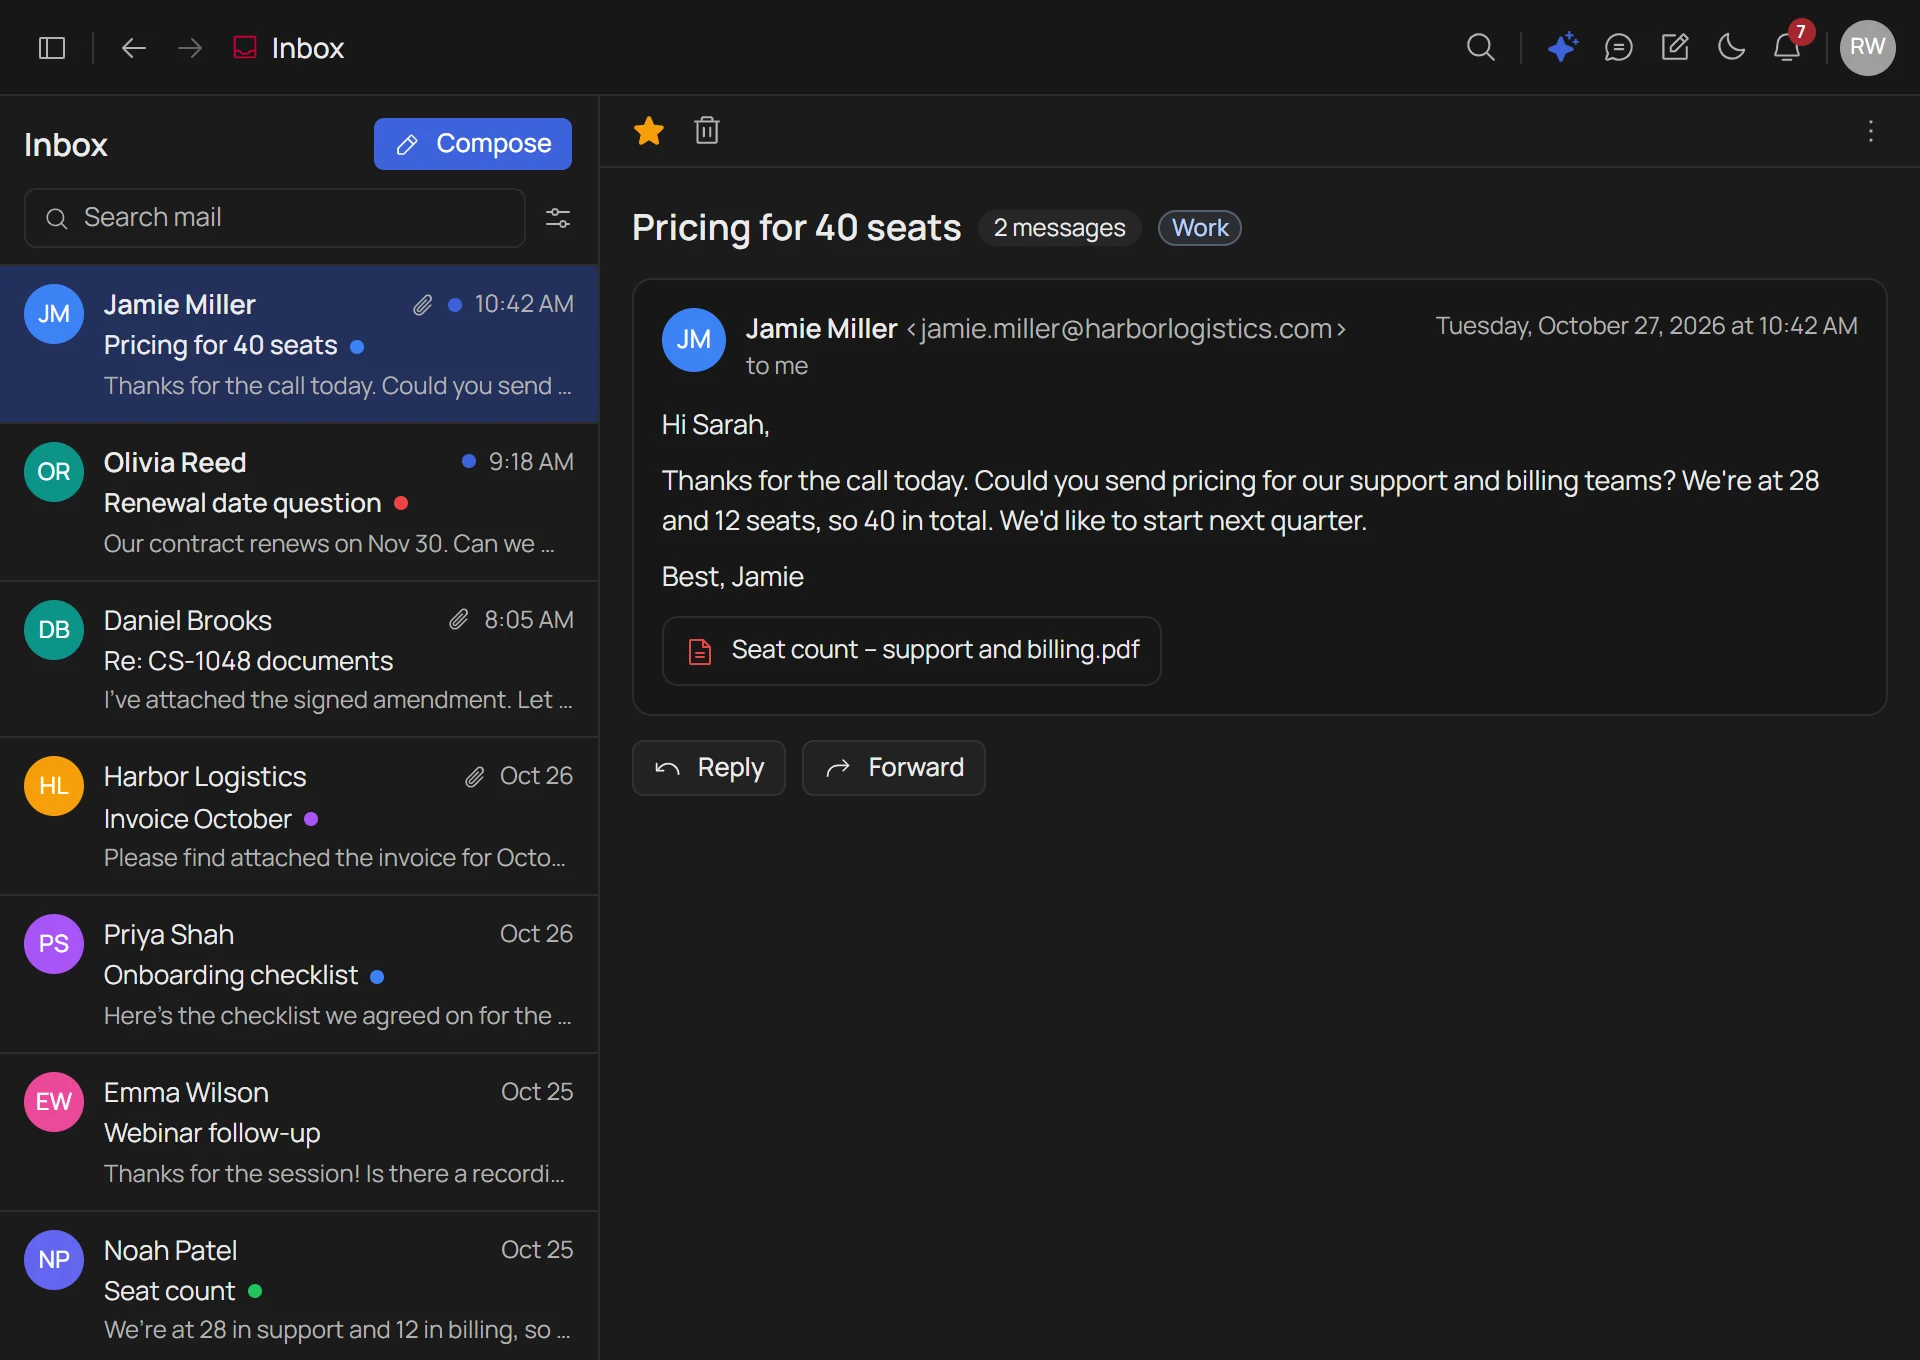The image size is (1920, 1360).
Task: Click the Reply button
Action: (x=709, y=768)
